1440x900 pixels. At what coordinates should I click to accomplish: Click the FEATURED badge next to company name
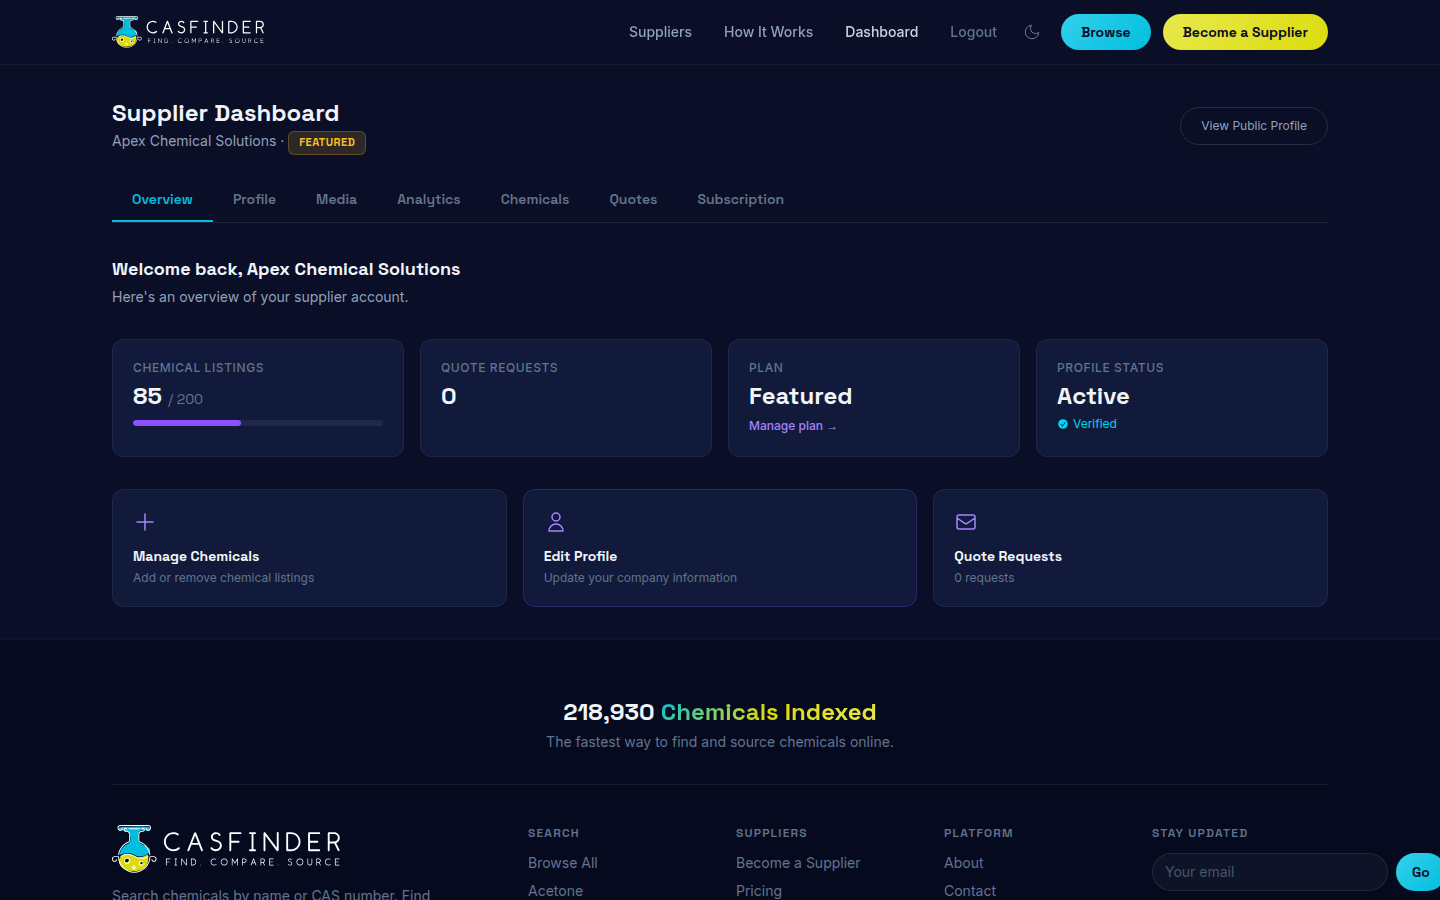click(326, 142)
